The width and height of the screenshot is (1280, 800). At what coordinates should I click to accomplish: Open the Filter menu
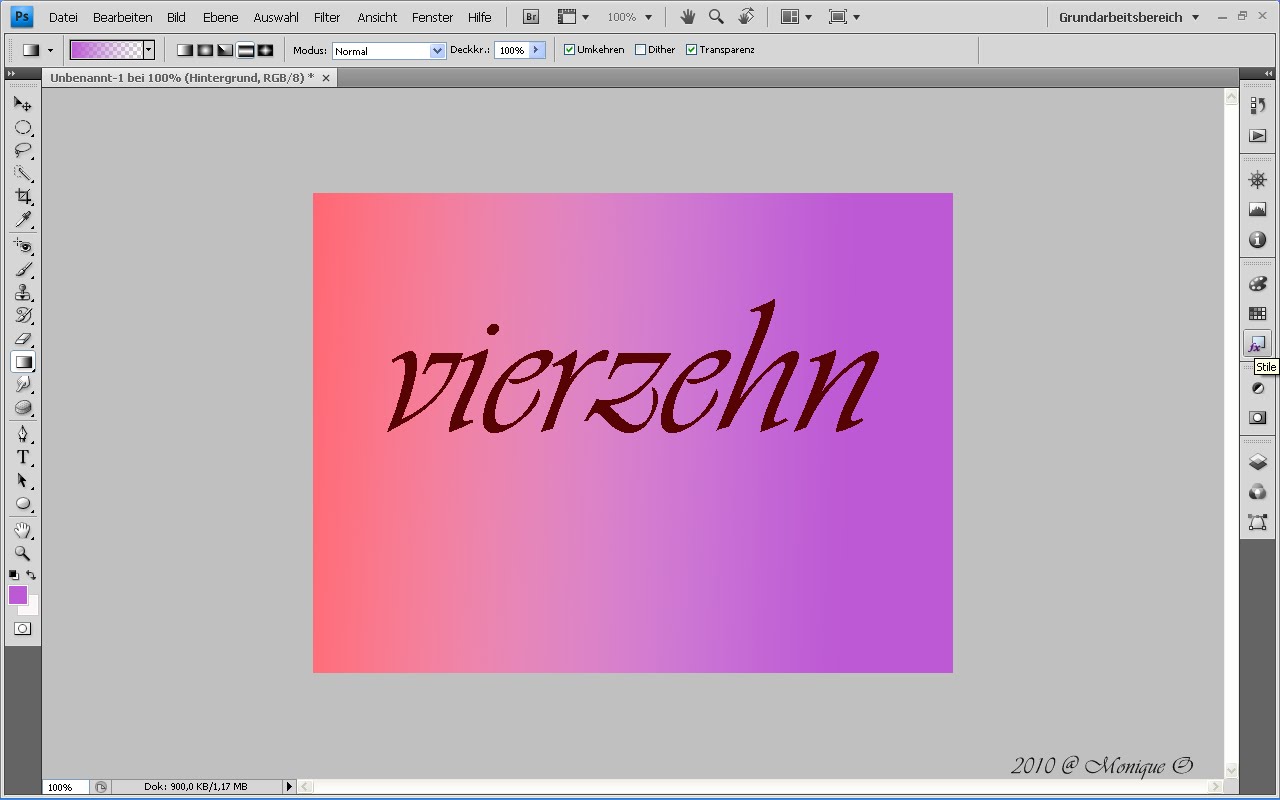(327, 17)
